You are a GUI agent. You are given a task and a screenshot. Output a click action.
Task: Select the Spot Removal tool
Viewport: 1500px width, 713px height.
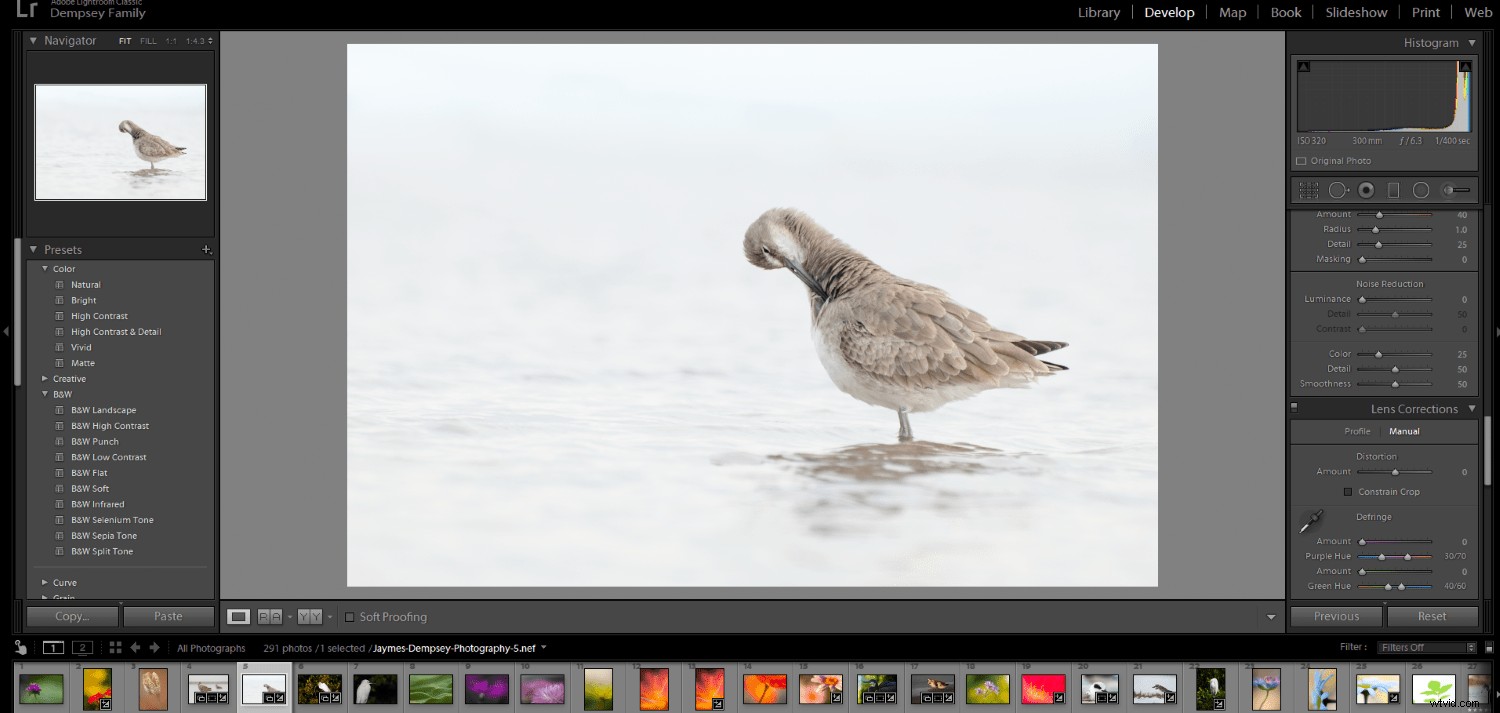(x=1337, y=189)
